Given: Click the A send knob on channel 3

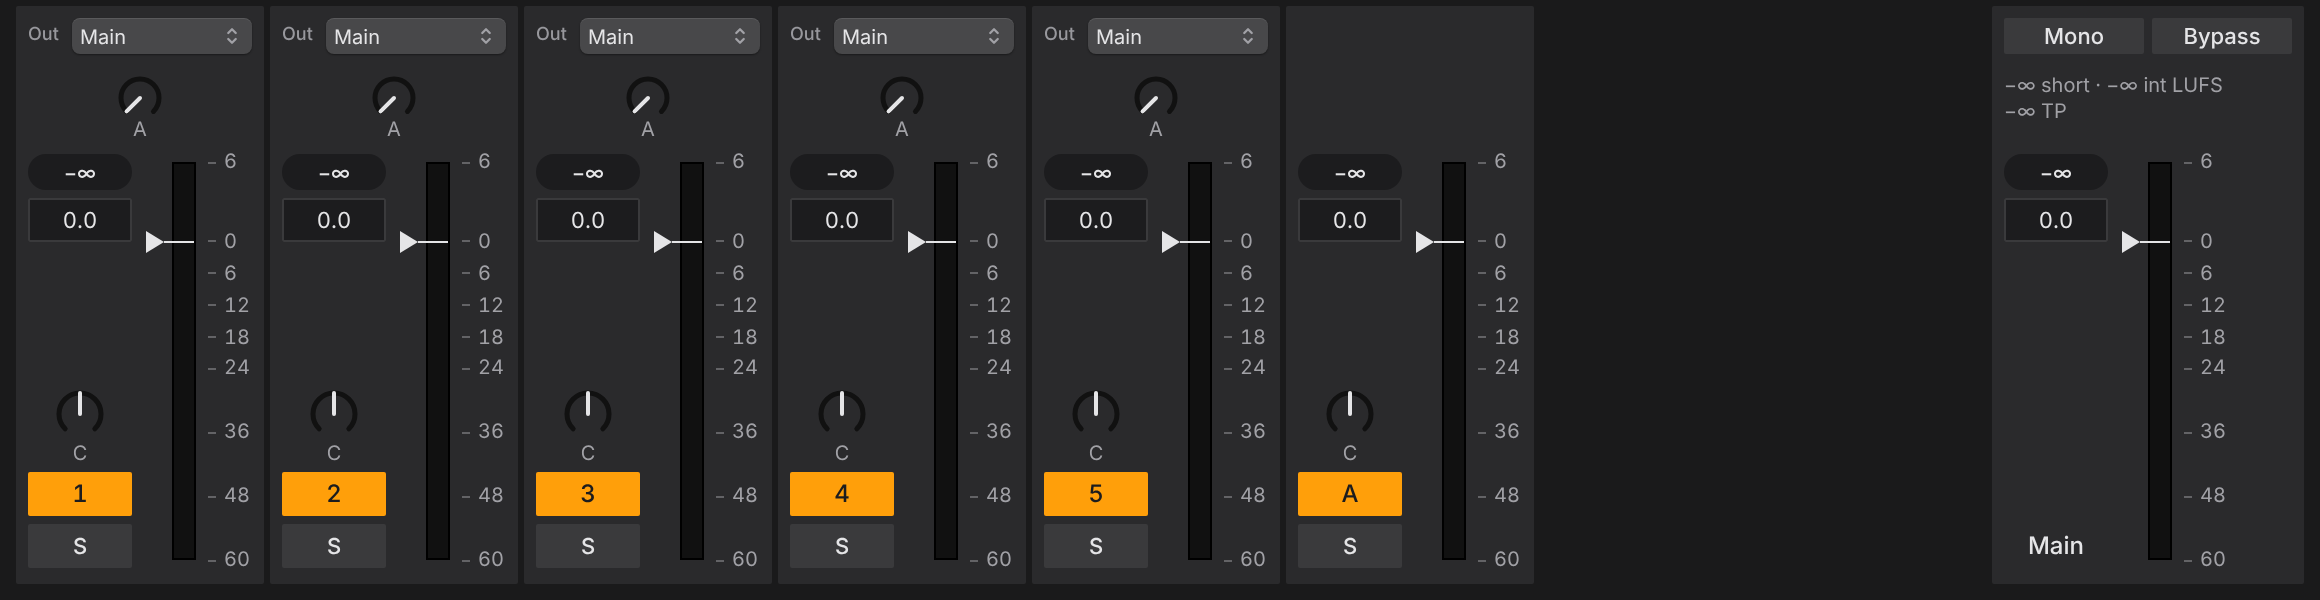Looking at the screenshot, I should 648,98.
